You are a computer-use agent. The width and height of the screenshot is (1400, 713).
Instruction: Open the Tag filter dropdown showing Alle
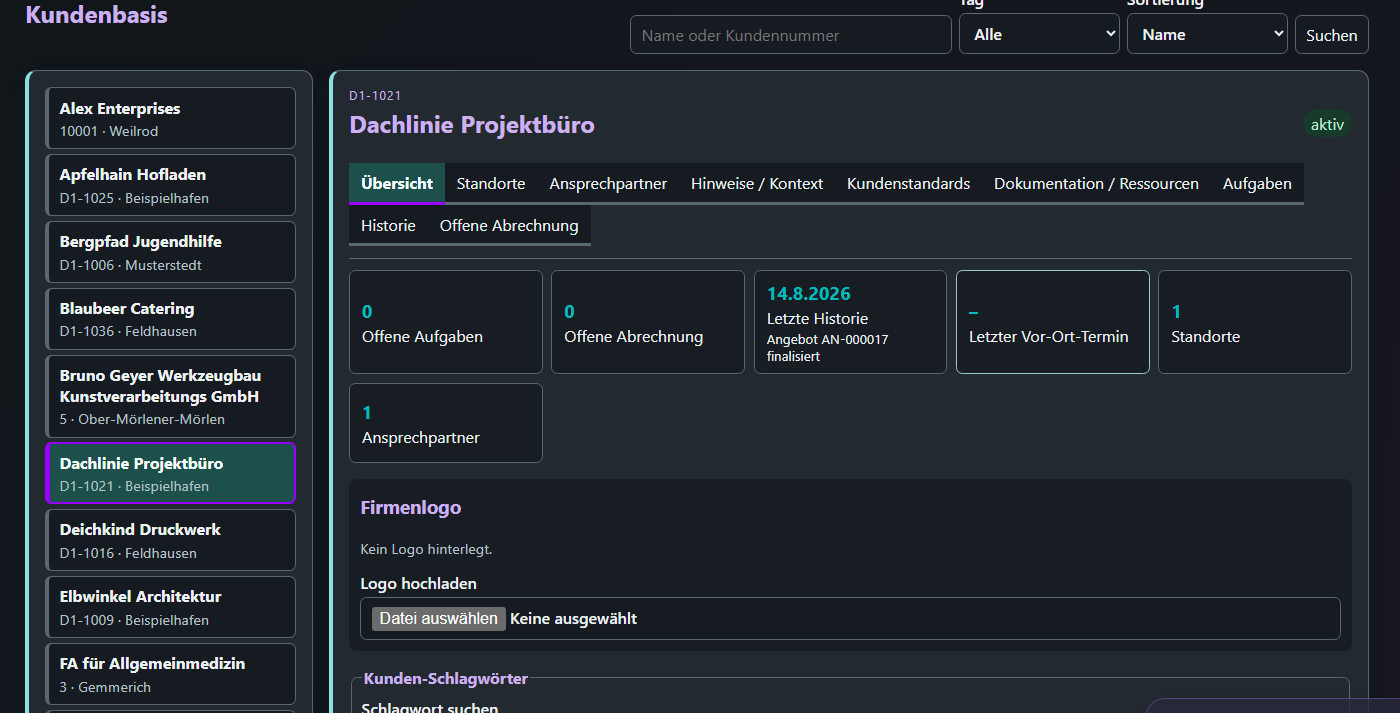pyautogui.click(x=1039, y=34)
